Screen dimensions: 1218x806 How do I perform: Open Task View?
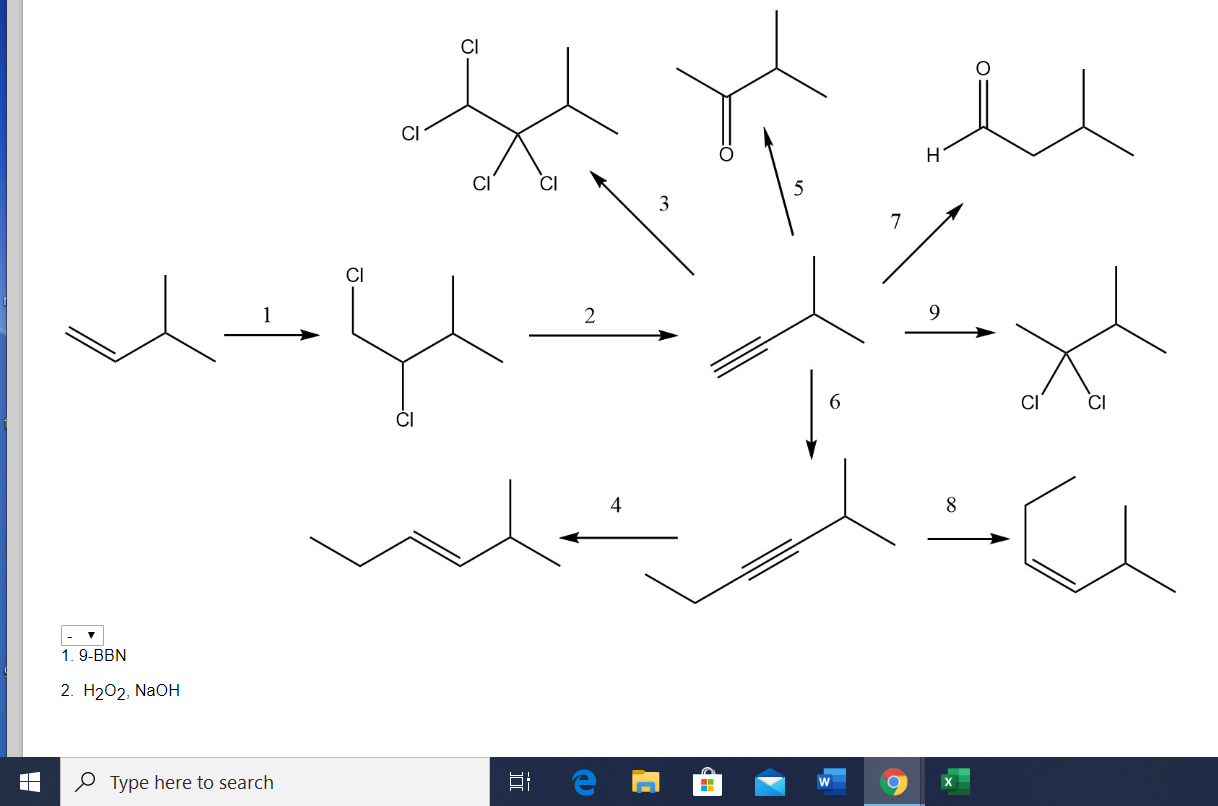(x=519, y=782)
